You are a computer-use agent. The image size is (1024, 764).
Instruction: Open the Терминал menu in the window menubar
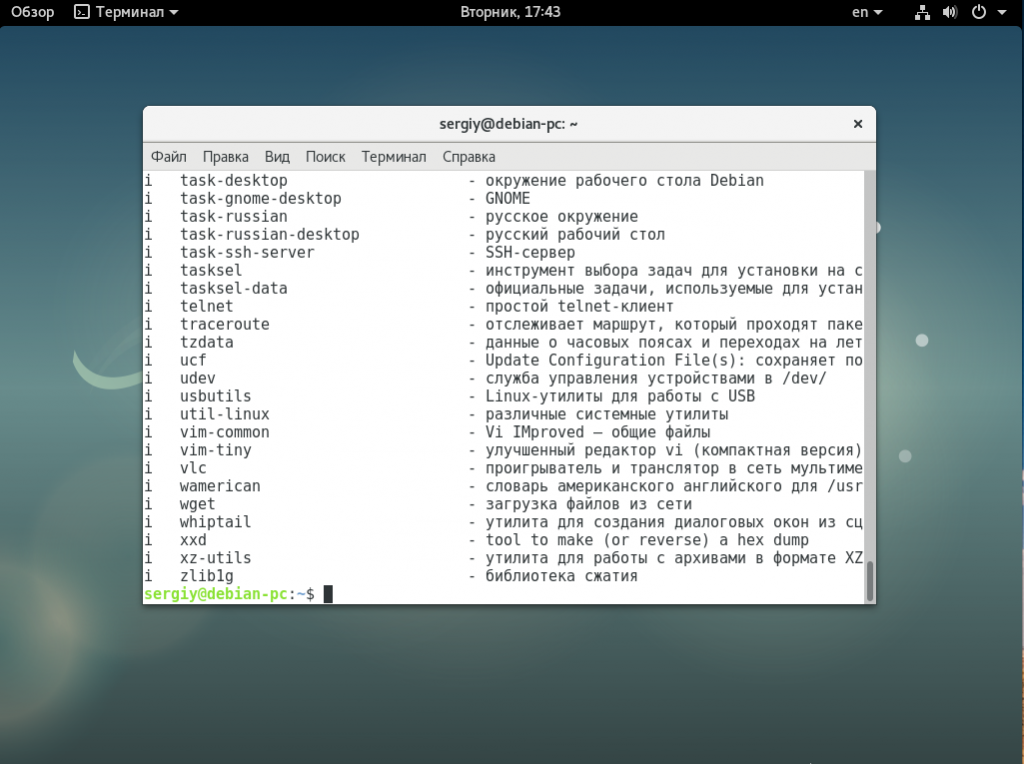(394, 156)
